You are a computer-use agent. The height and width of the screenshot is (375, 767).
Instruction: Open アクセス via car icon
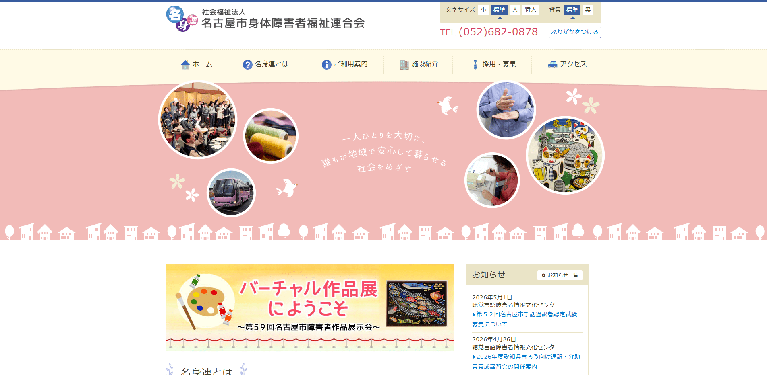567,65
